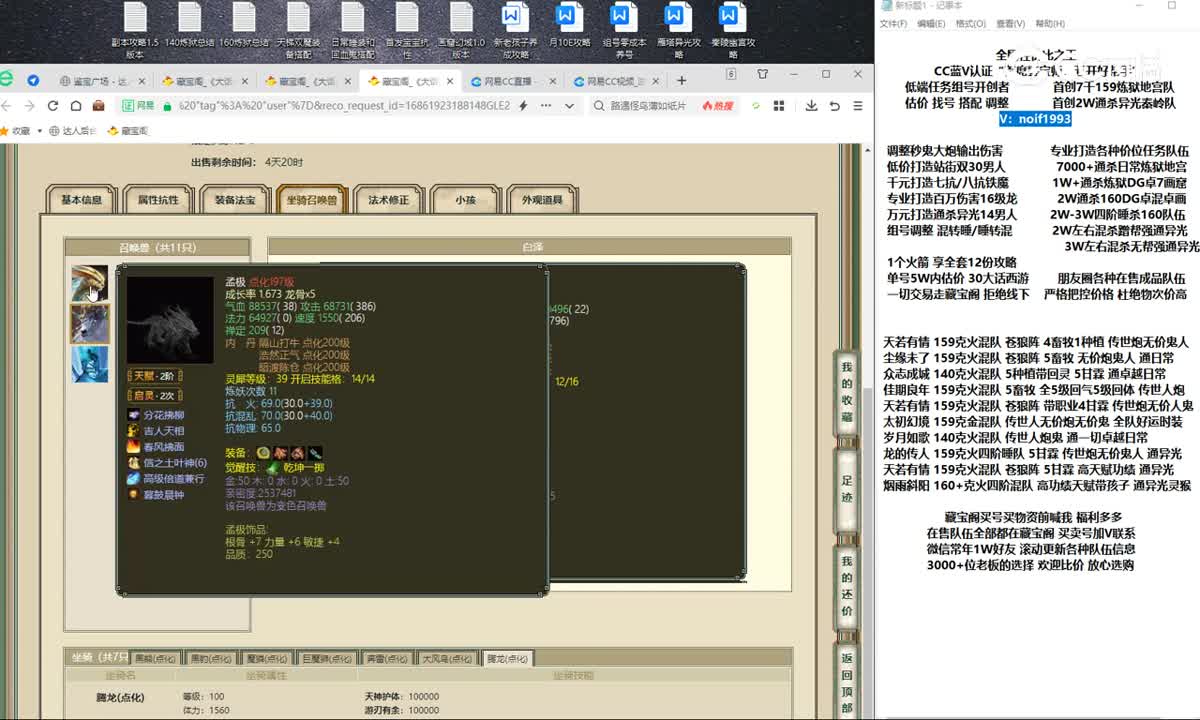
Task: Click the 360 browser logo icon
Action: [x=6, y=79]
